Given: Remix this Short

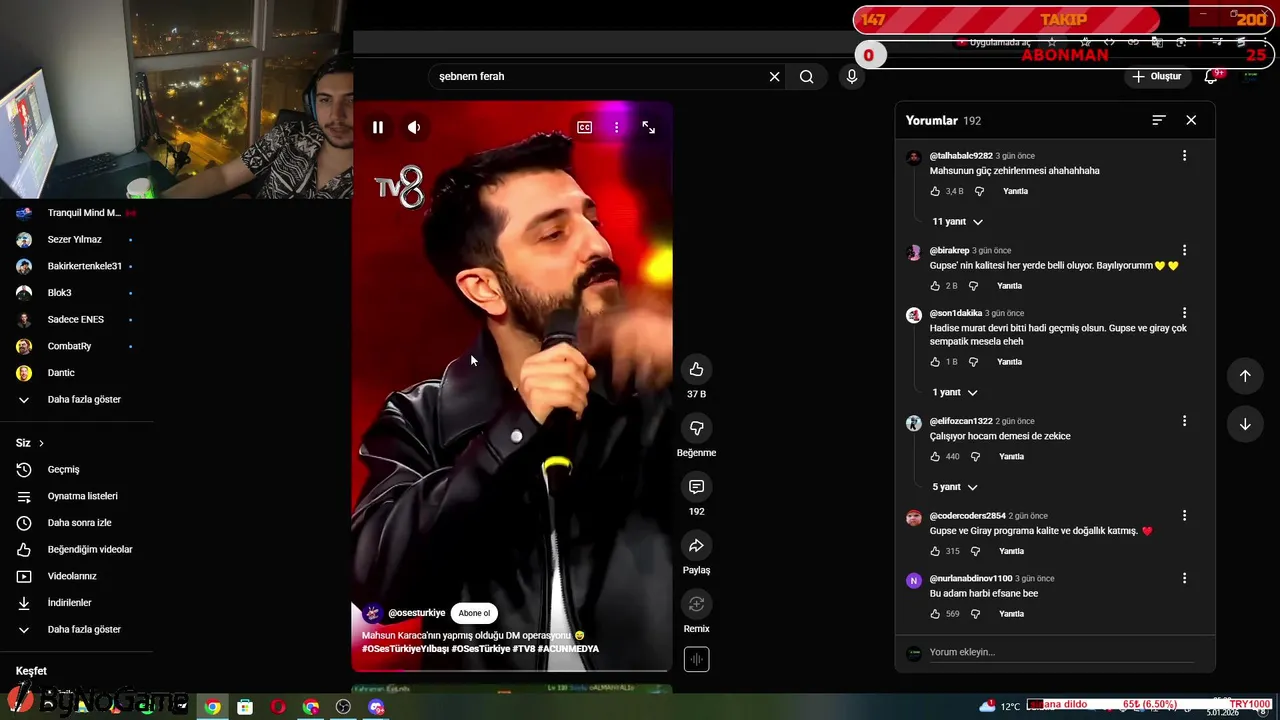Looking at the screenshot, I should tap(697, 604).
